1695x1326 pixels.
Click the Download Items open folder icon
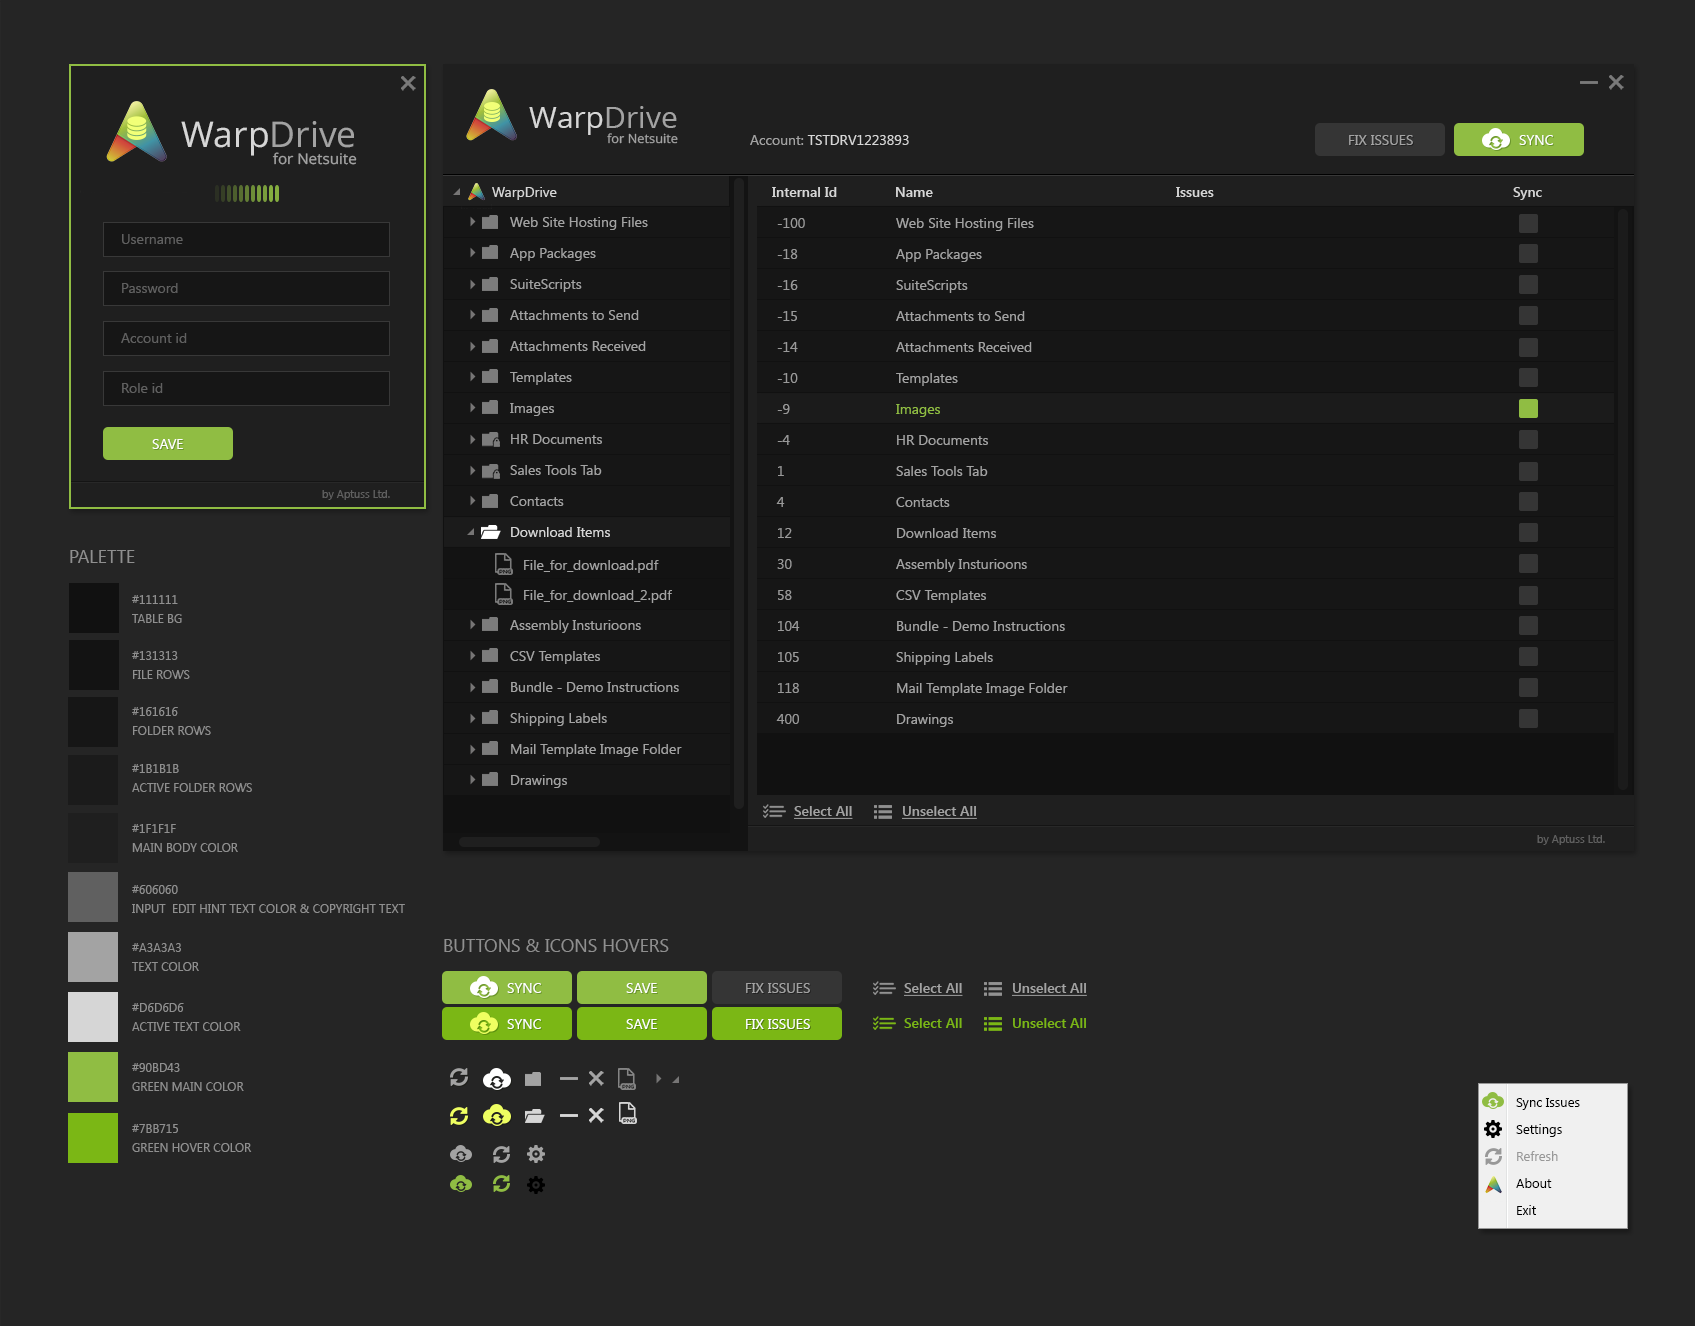click(490, 533)
